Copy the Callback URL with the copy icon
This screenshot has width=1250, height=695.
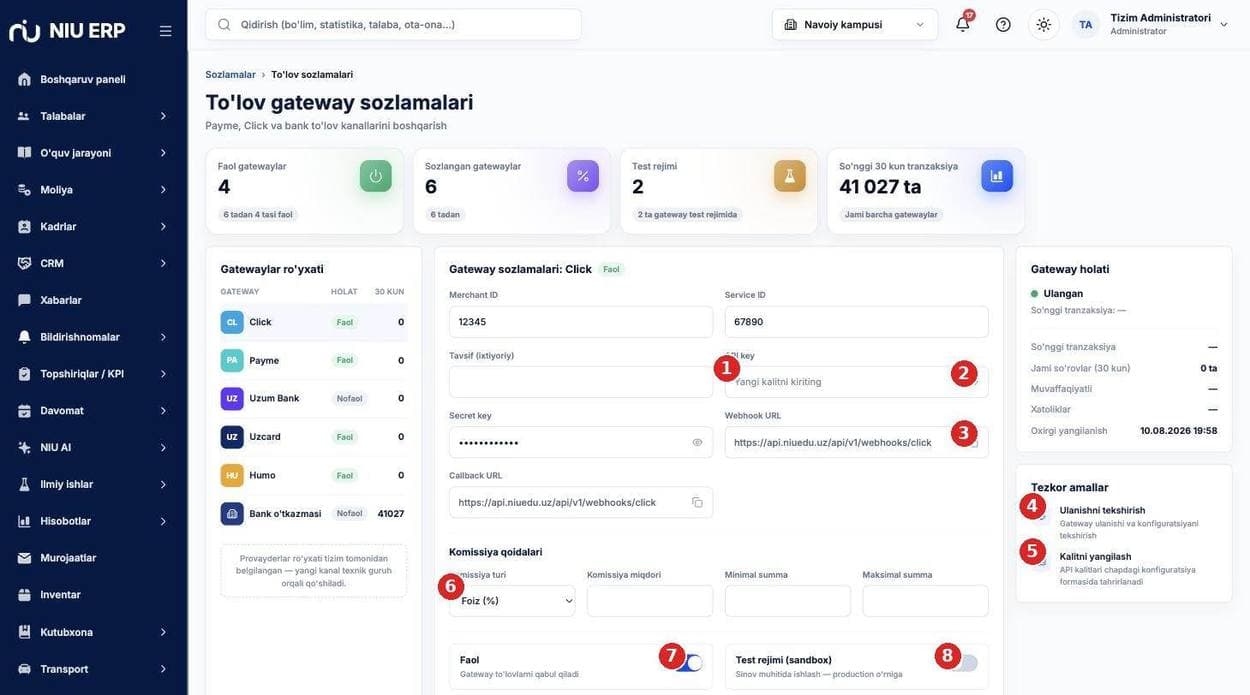pyautogui.click(x=697, y=502)
